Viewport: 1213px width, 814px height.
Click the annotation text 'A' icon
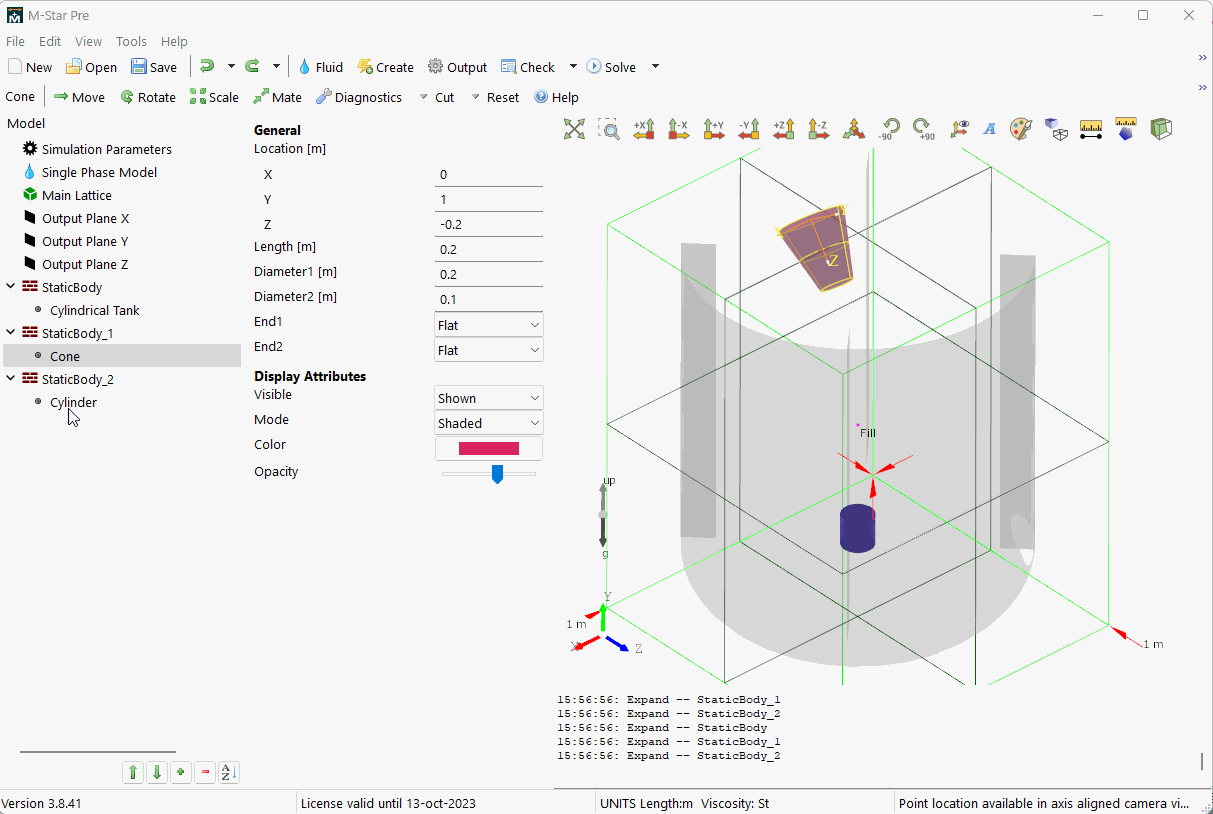tap(990, 128)
